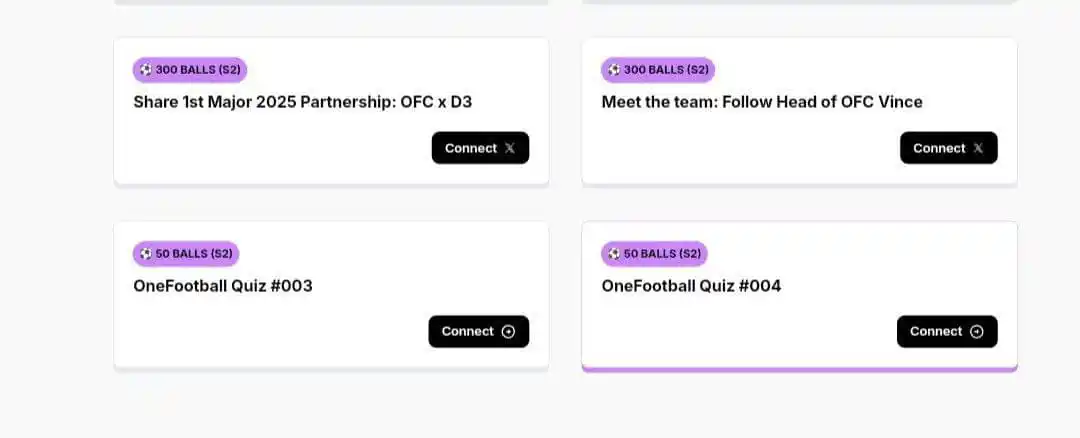
Task: Select the 300 BALLS (S2) badge on Vince card
Action: coord(658,70)
